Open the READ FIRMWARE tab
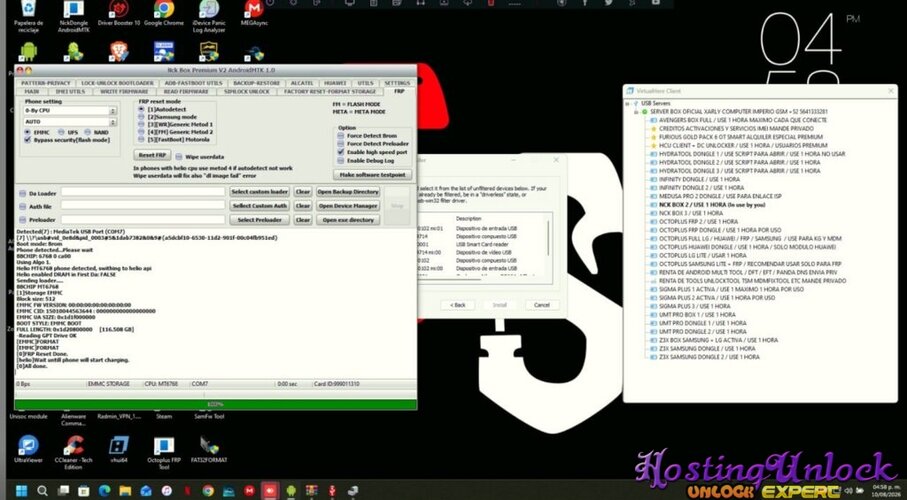This screenshot has width=907, height=500. point(186,91)
